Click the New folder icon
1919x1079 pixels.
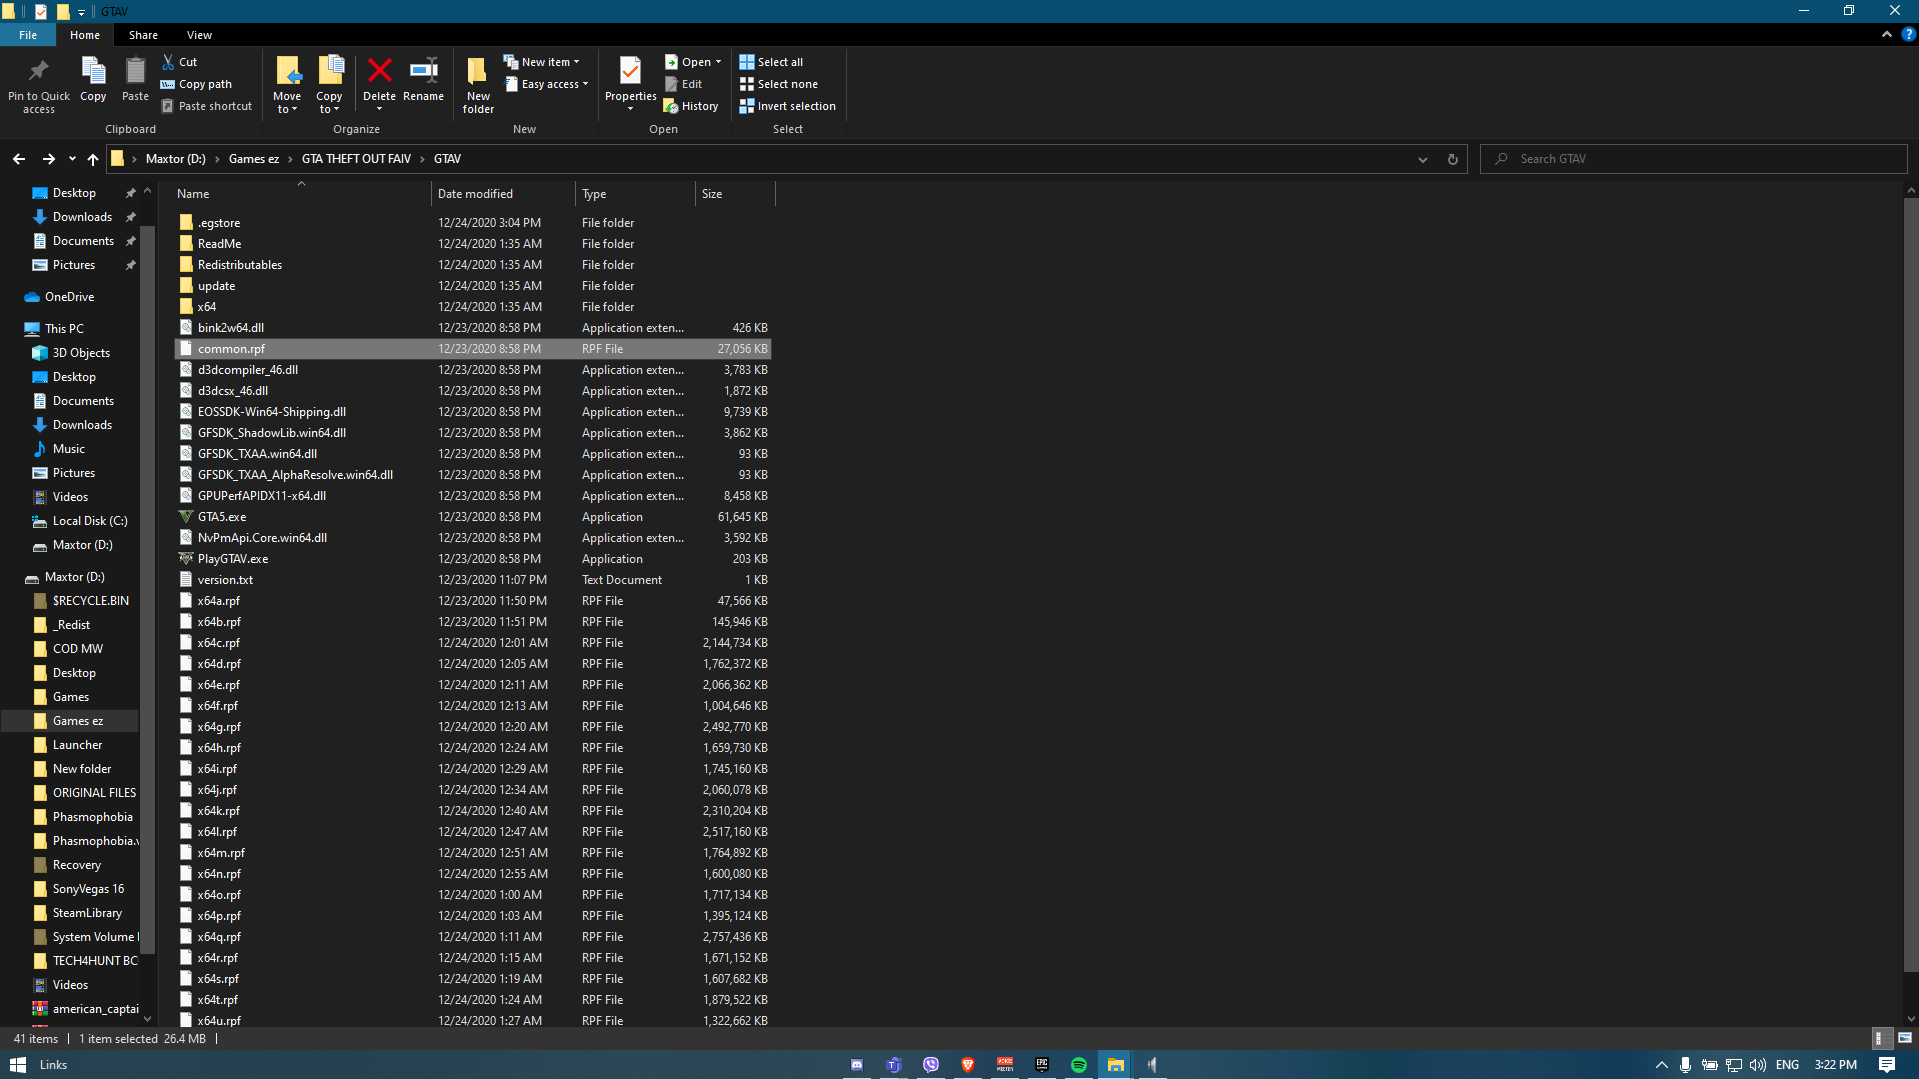click(x=478, y=72)
